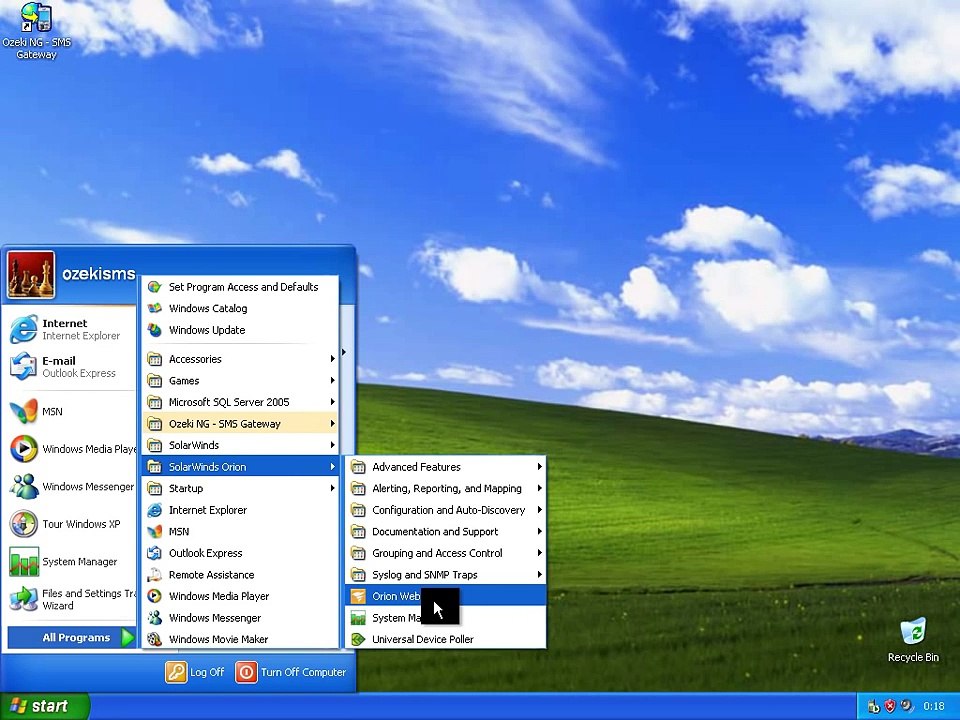Open Windows Media Player from pinned list
Image resolution: width=960 pixels, height=720 pixels.
click(72, 449)
